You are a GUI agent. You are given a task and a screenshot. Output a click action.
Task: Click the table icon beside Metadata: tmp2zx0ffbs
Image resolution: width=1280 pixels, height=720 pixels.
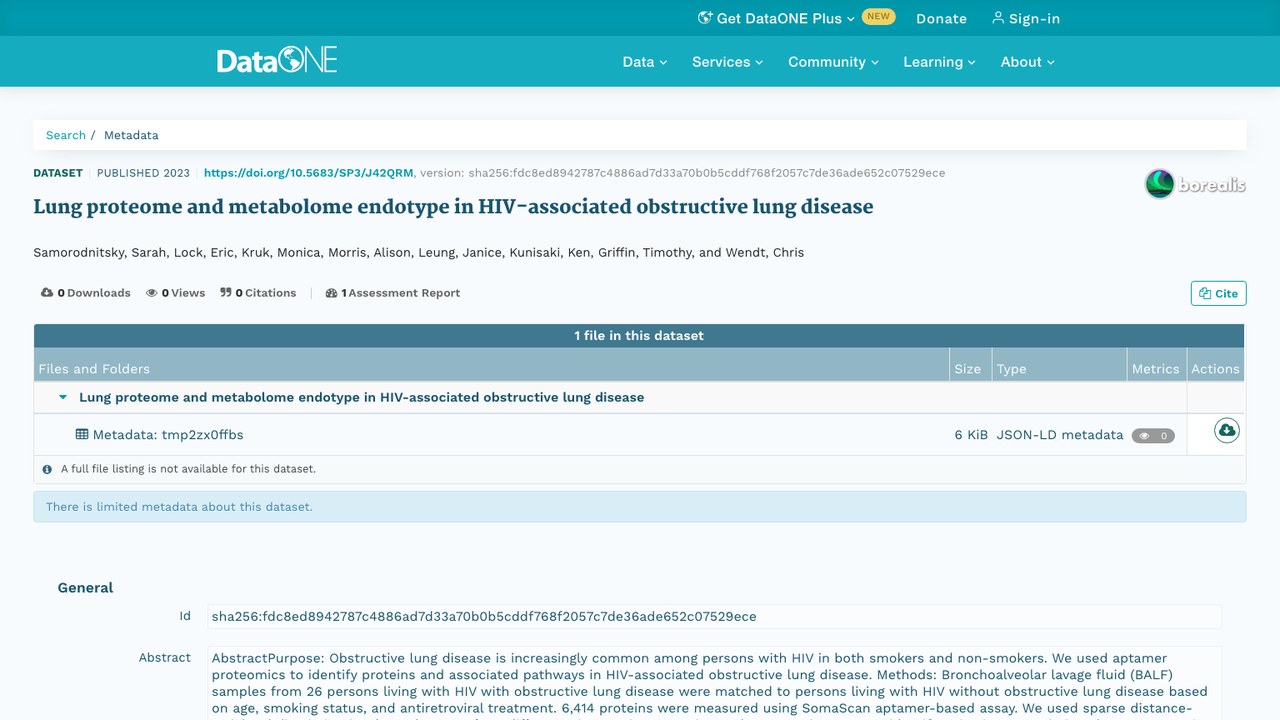[82, 434]
